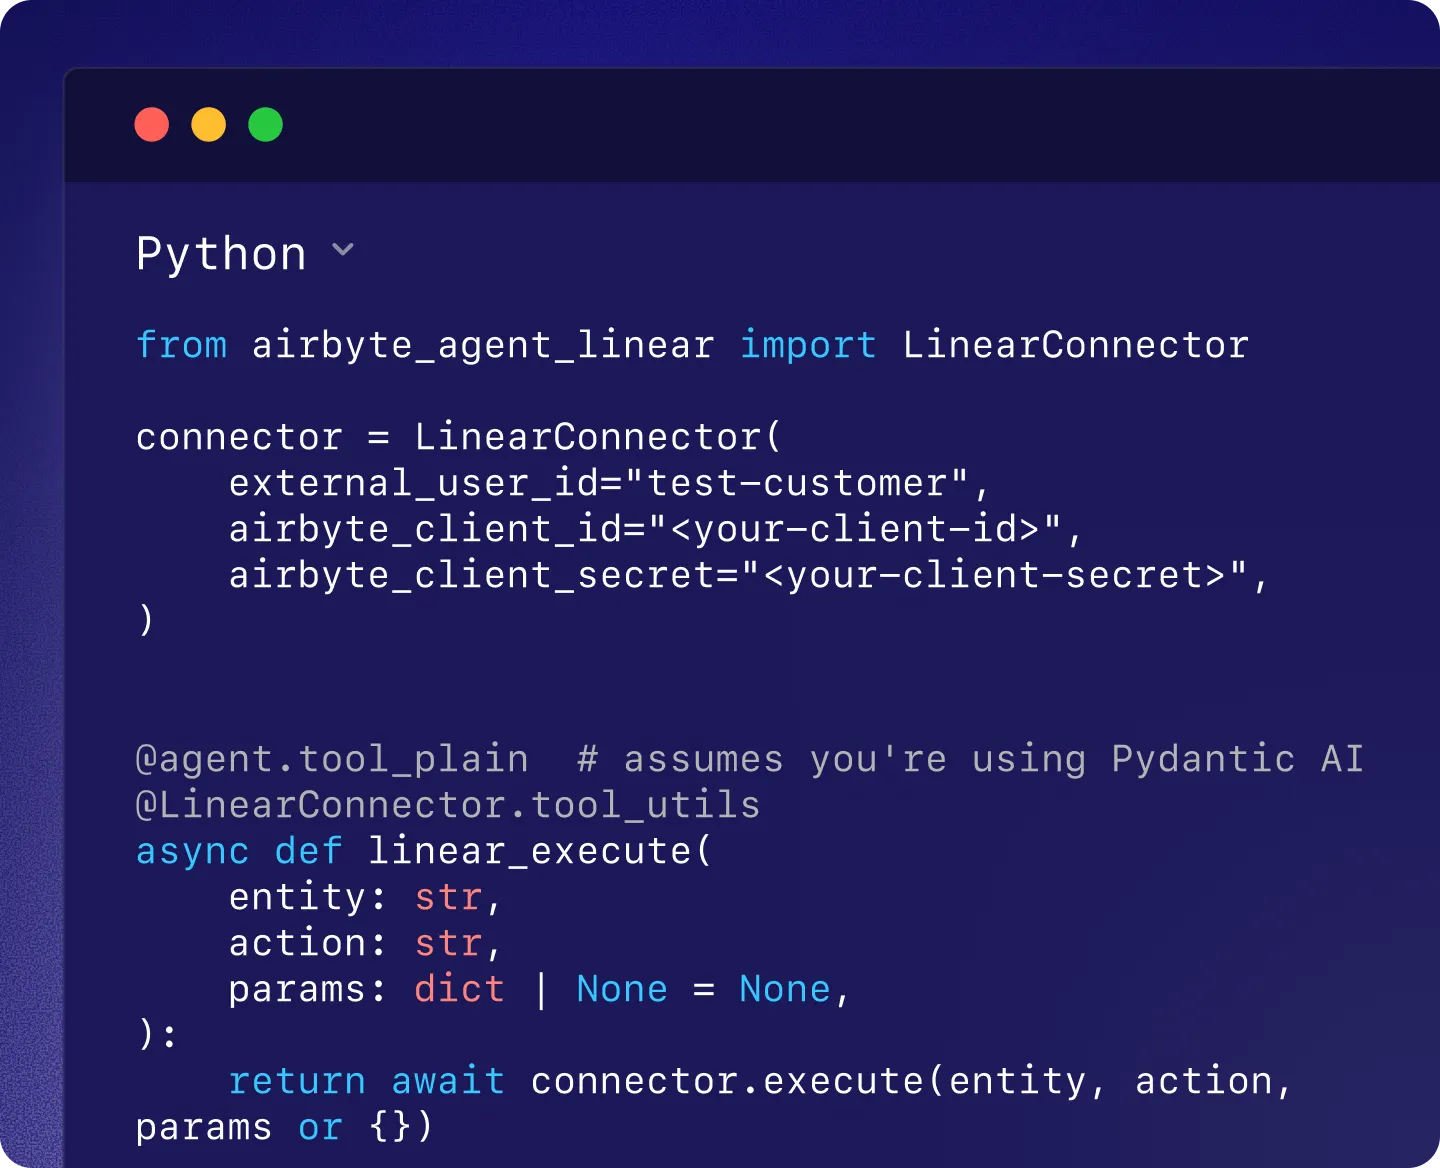This screenshot has width=1440, height=1168.
Task: Click the 'action: str,' parameter line
Action: click(365, 943)
